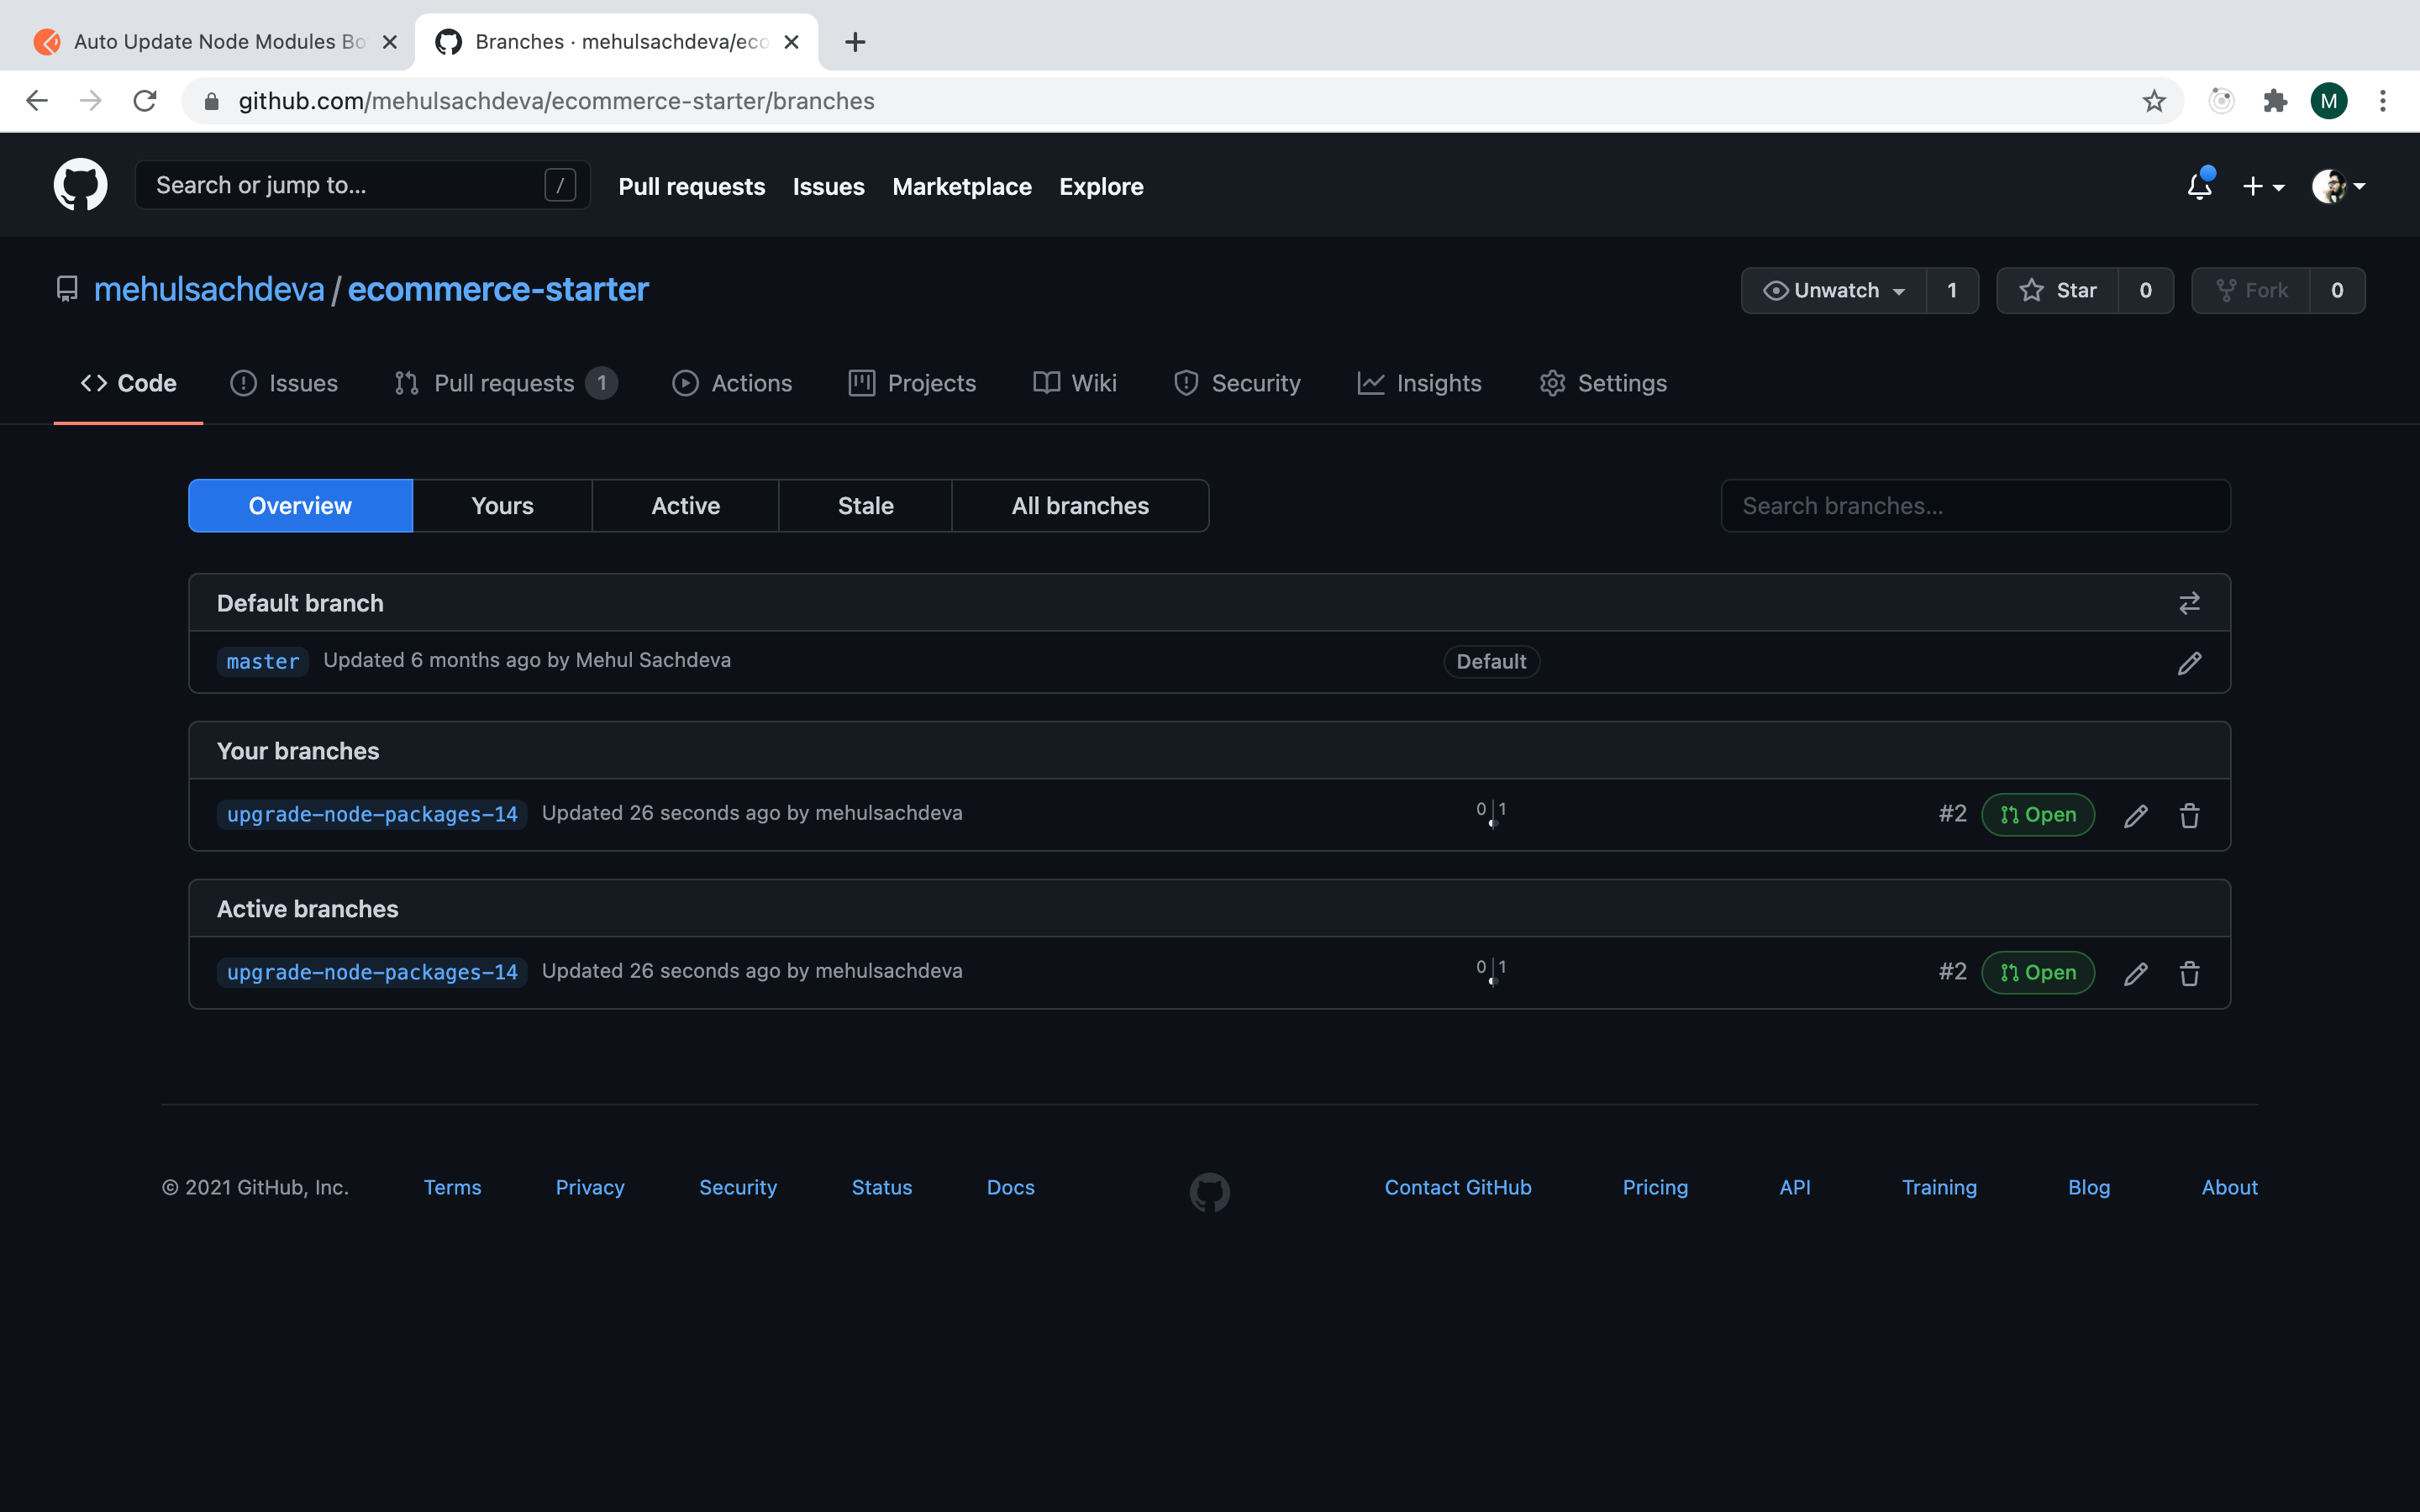Open the Actions repository tab
This screenshot has height=1512, width=2420.
tap(732, 383)
